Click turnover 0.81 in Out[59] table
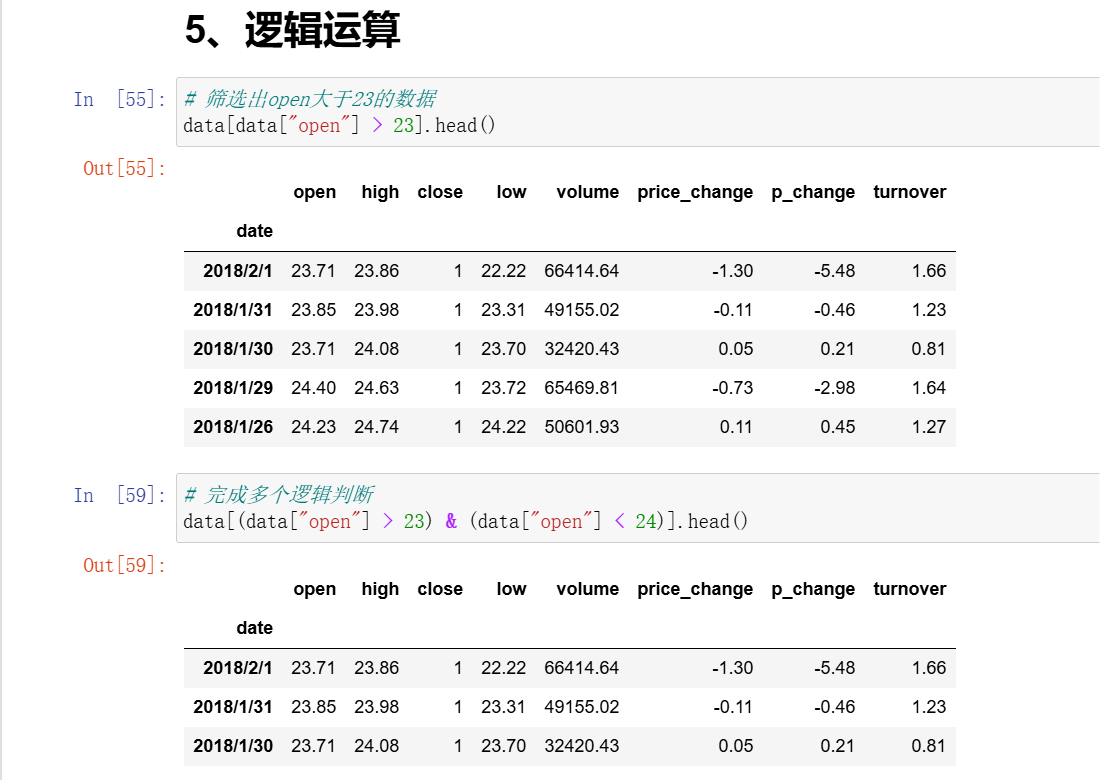Screen dimensions: 1100x780 (x=929, y=746)
